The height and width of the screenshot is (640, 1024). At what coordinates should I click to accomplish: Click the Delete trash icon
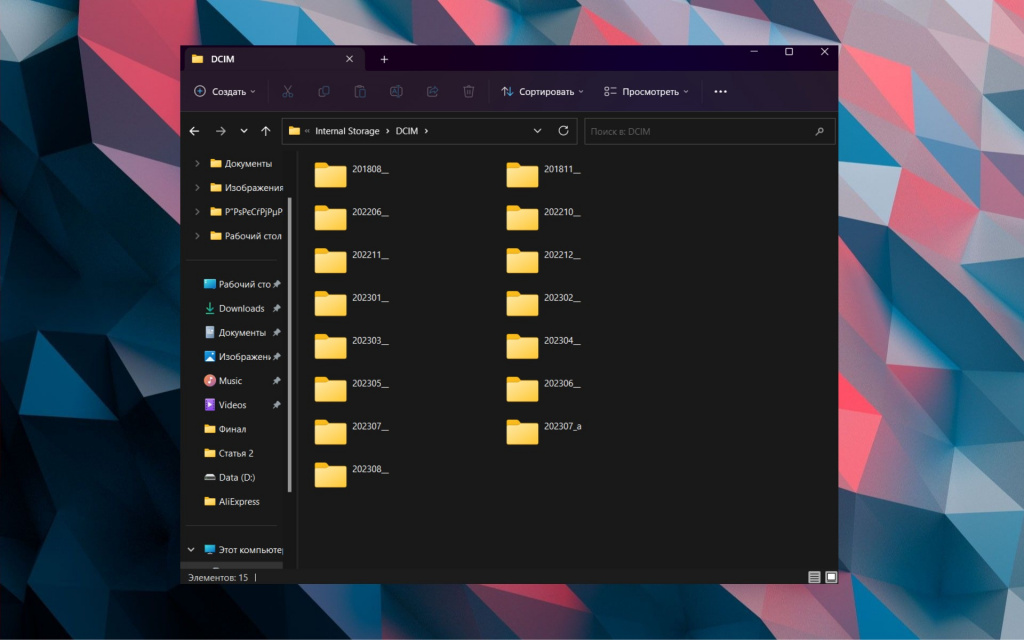pos(468,91)
